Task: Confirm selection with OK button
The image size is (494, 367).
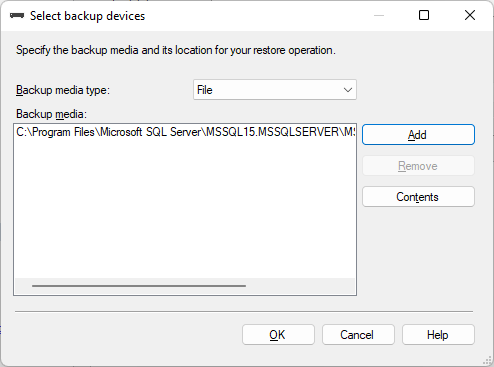Action: (x=278, y=335)
